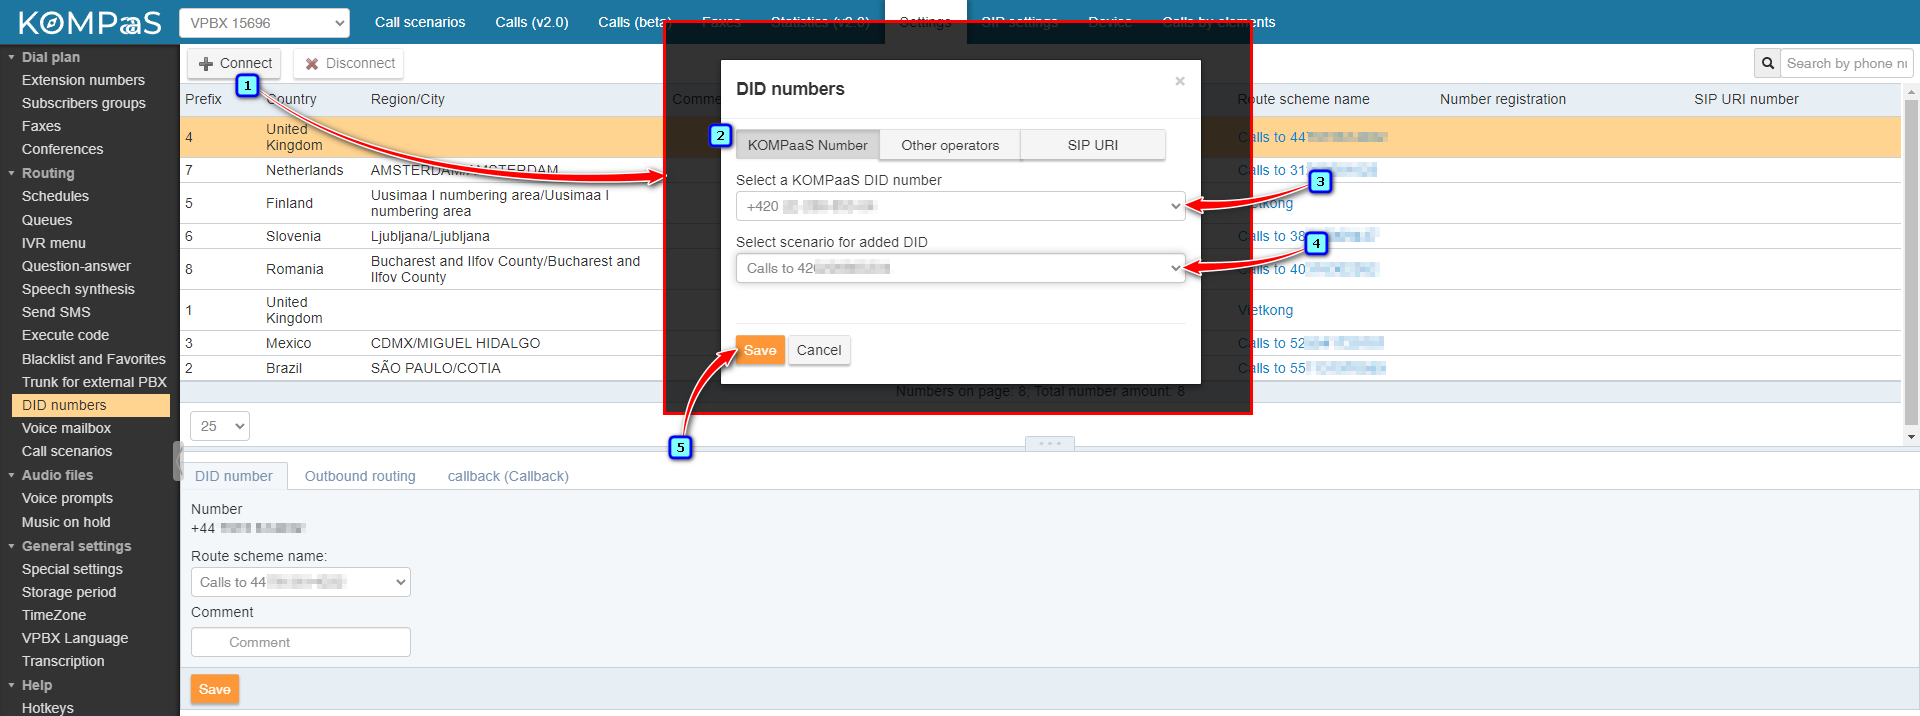Click the Search by phone number field

click(1846, 63)
